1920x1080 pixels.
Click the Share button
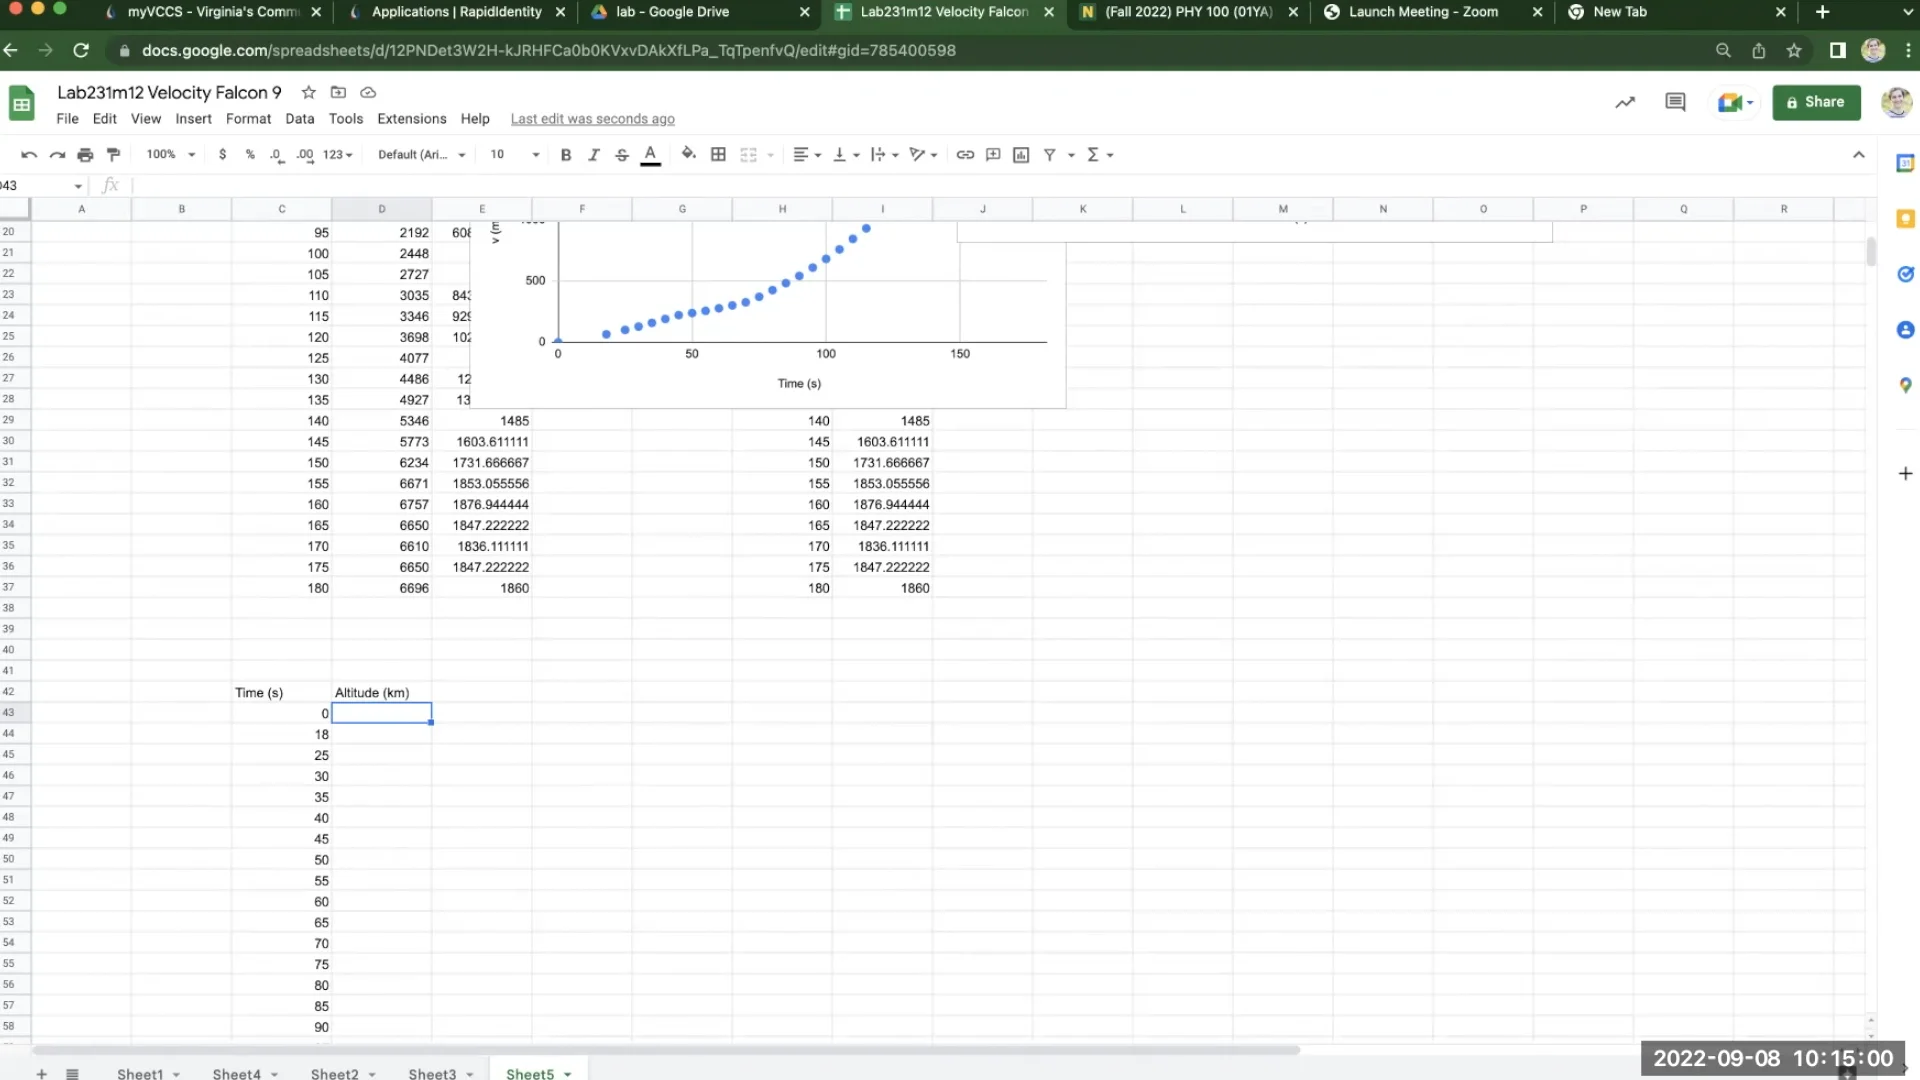tap(1816, 102)
